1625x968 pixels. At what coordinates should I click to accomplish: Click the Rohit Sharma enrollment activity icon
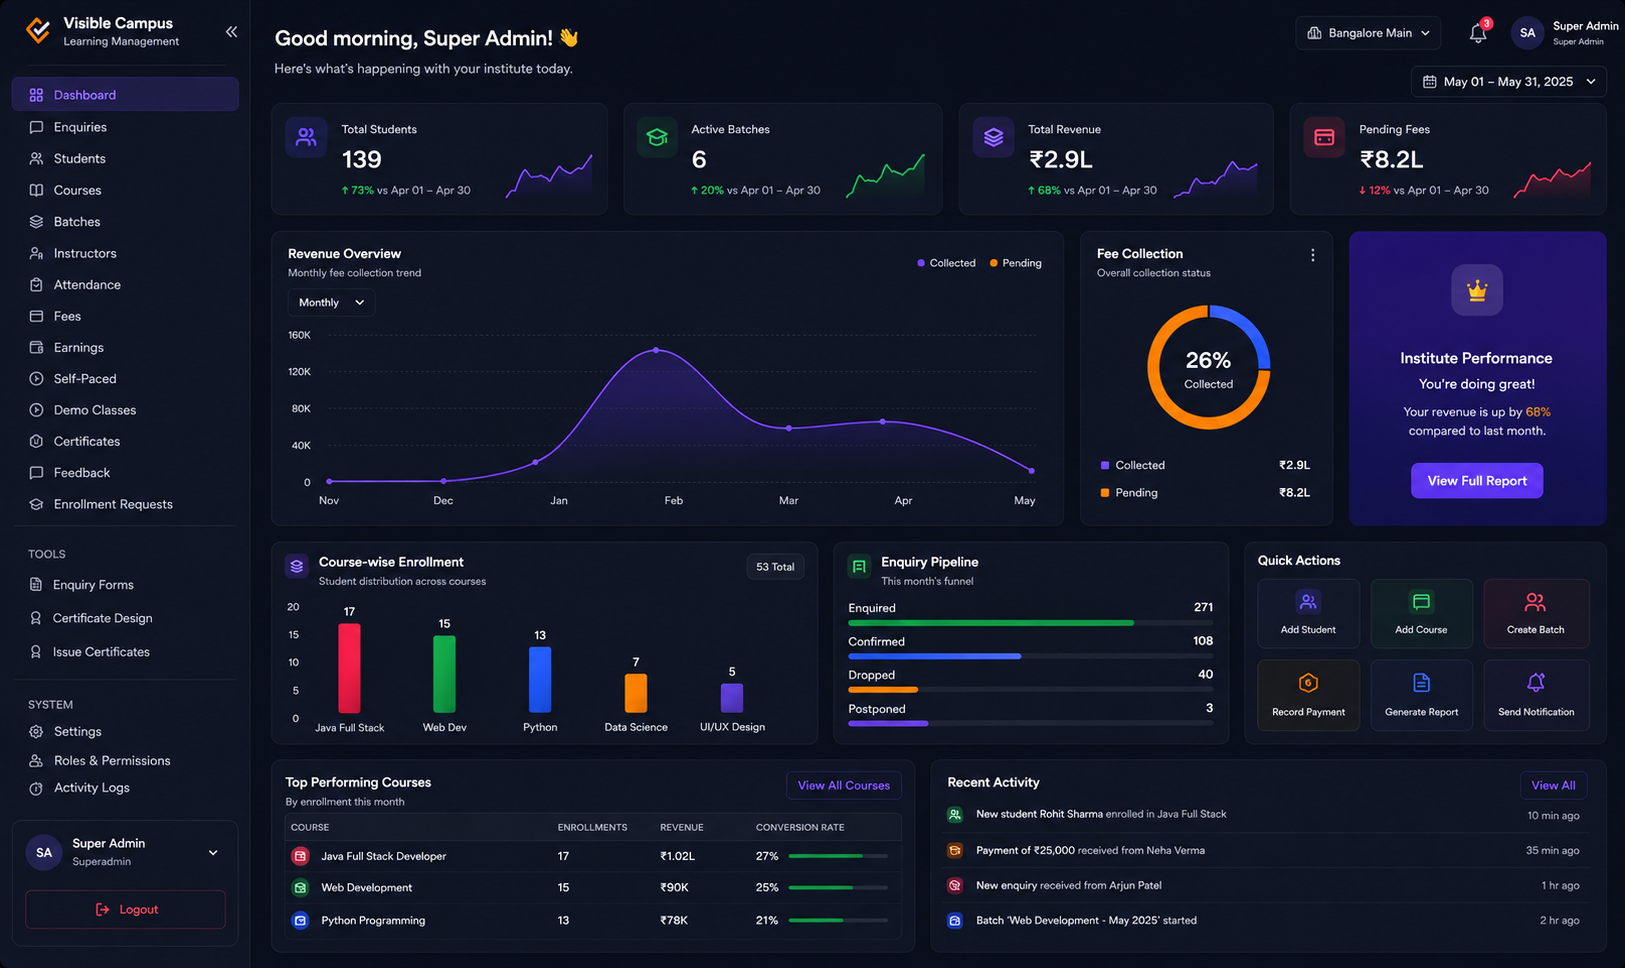[x=955, y=815]
